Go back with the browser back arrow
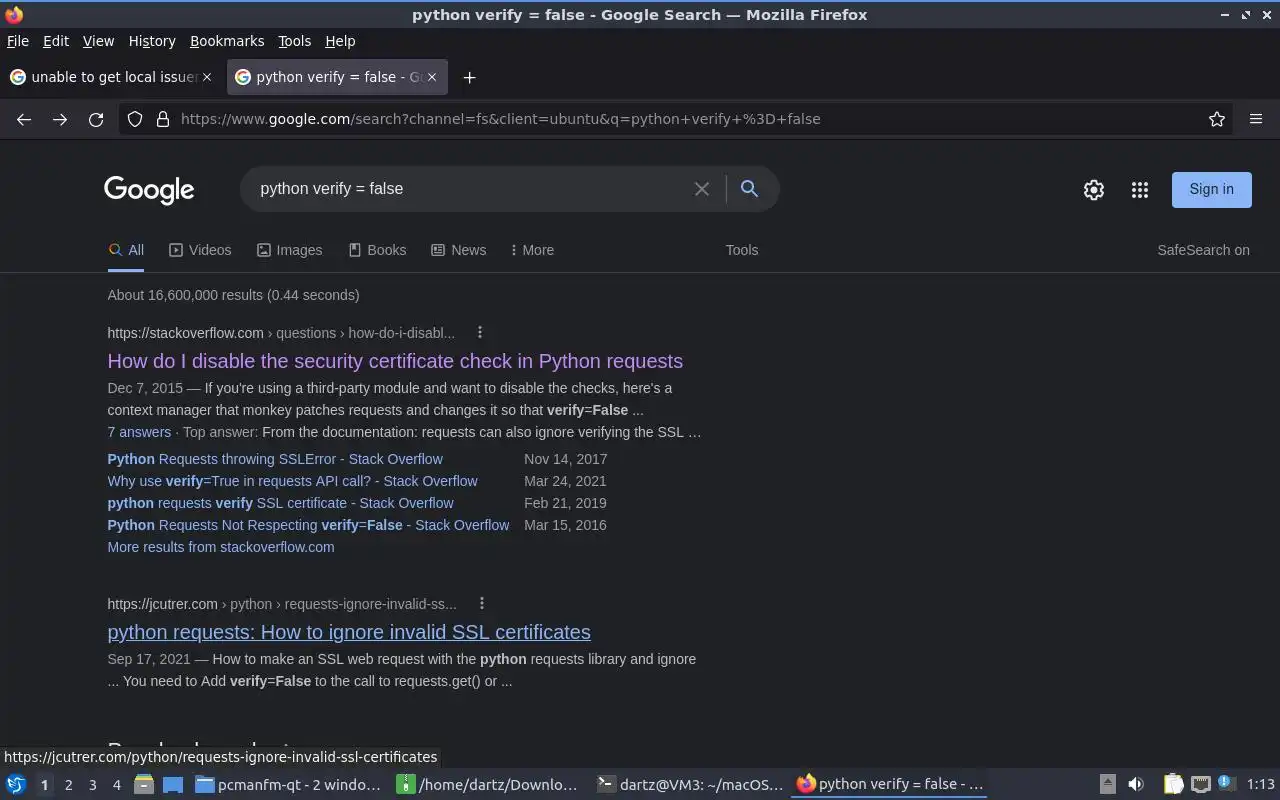Screen dimensions: 1280x800 pos(24,119)
